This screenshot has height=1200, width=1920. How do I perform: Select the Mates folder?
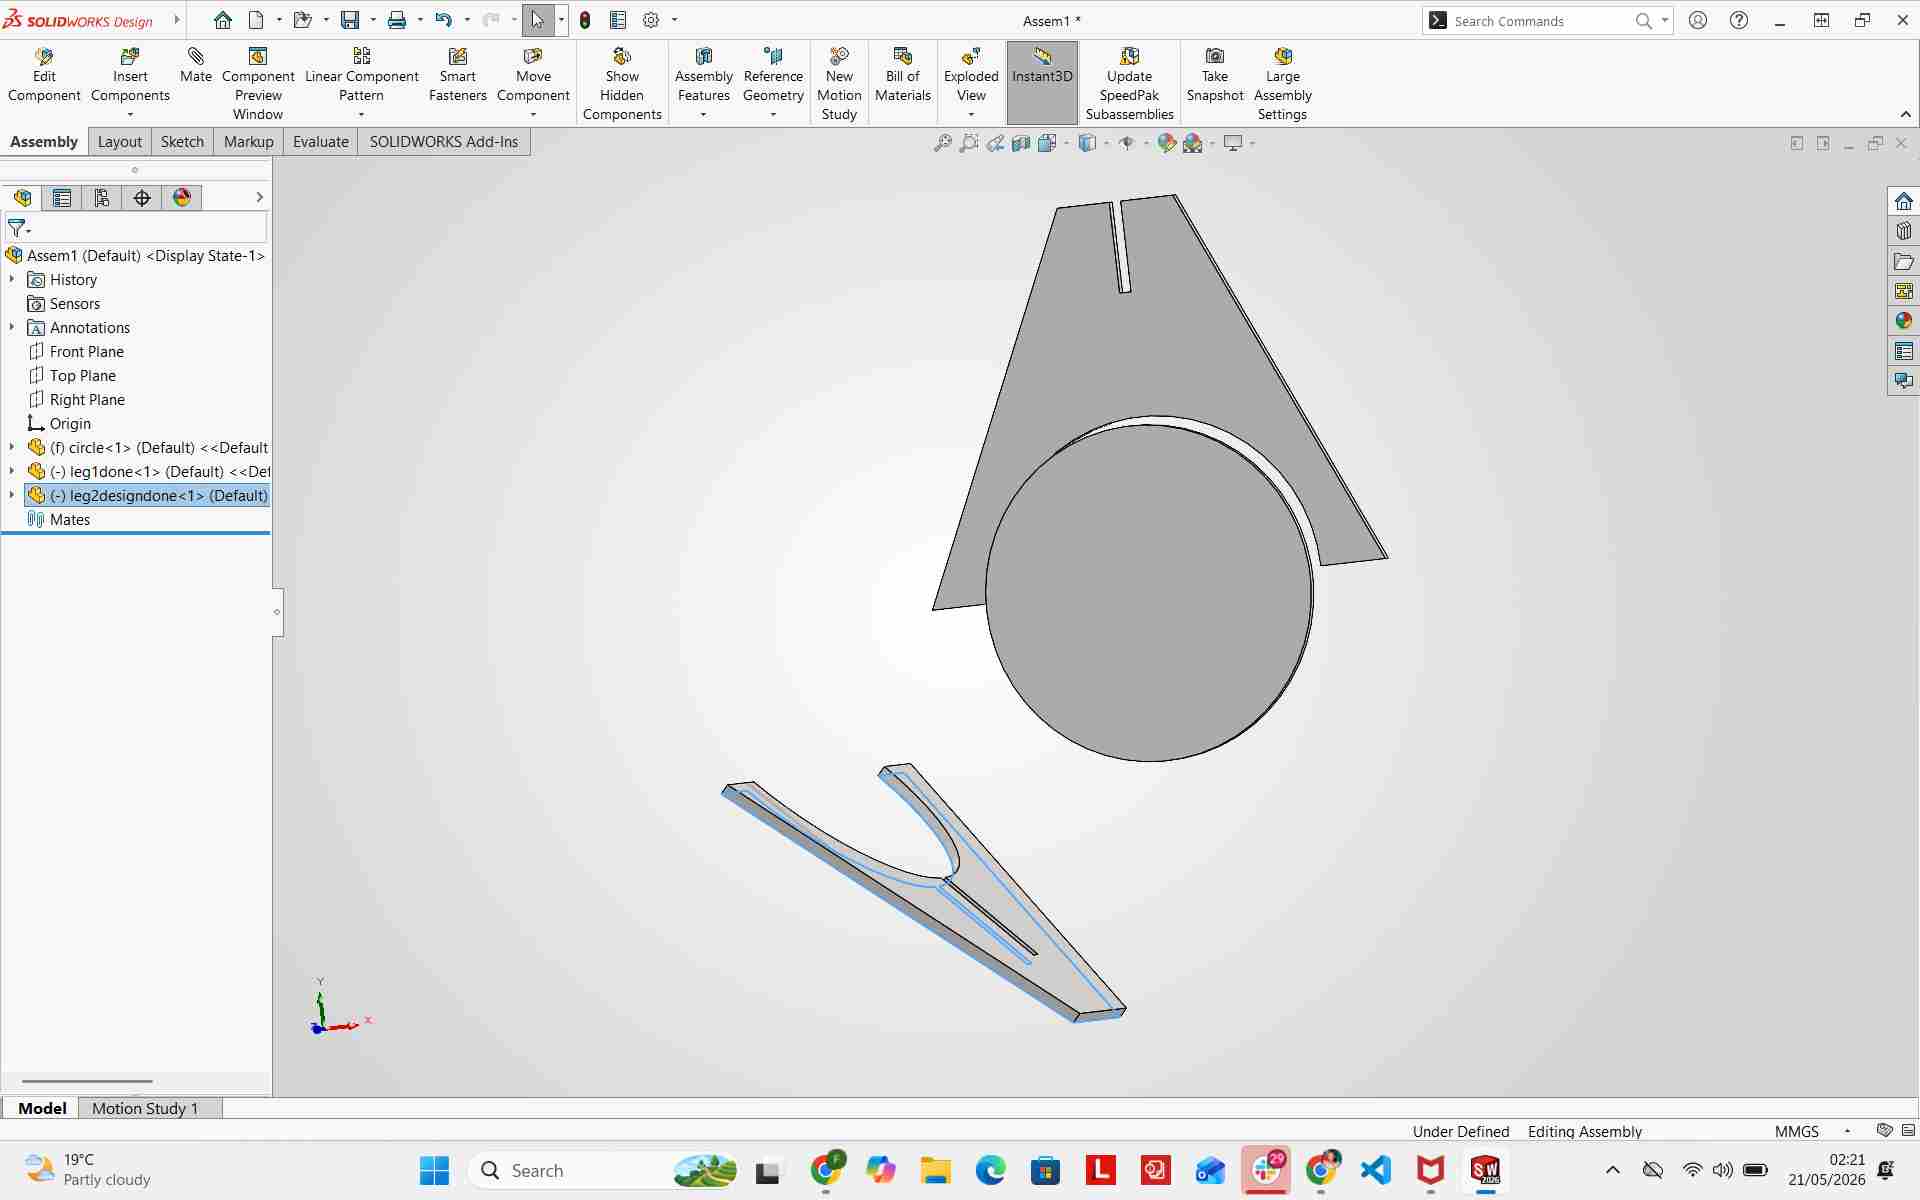click(x=70, y=520)
